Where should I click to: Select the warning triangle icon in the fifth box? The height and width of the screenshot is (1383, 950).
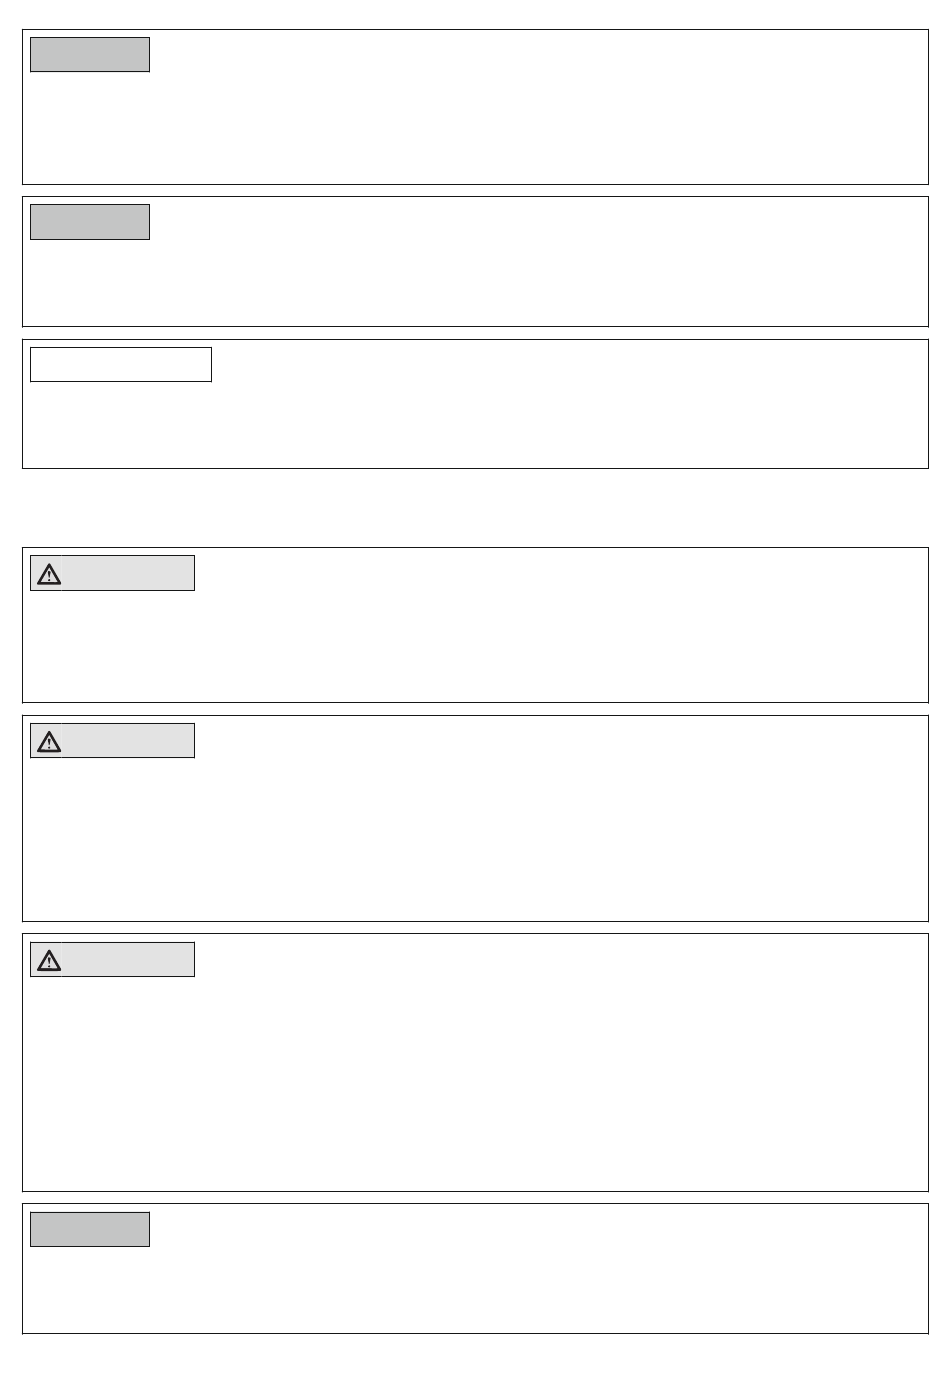pos(48,741)
